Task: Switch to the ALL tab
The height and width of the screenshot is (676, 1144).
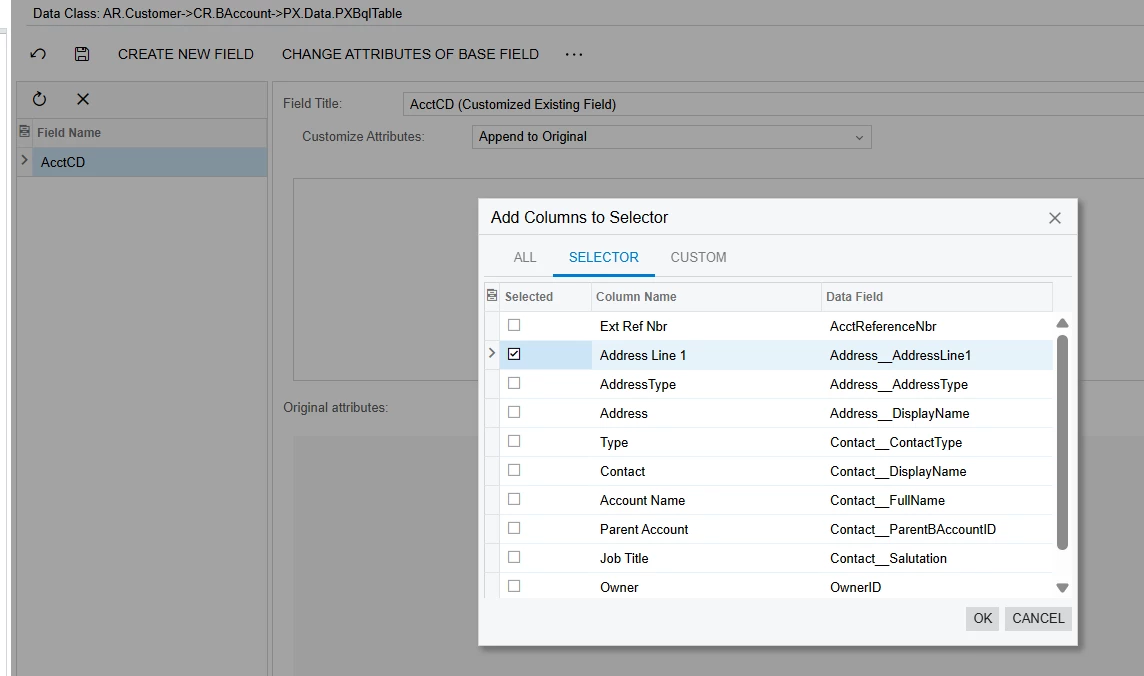Action: click(525, 257)
